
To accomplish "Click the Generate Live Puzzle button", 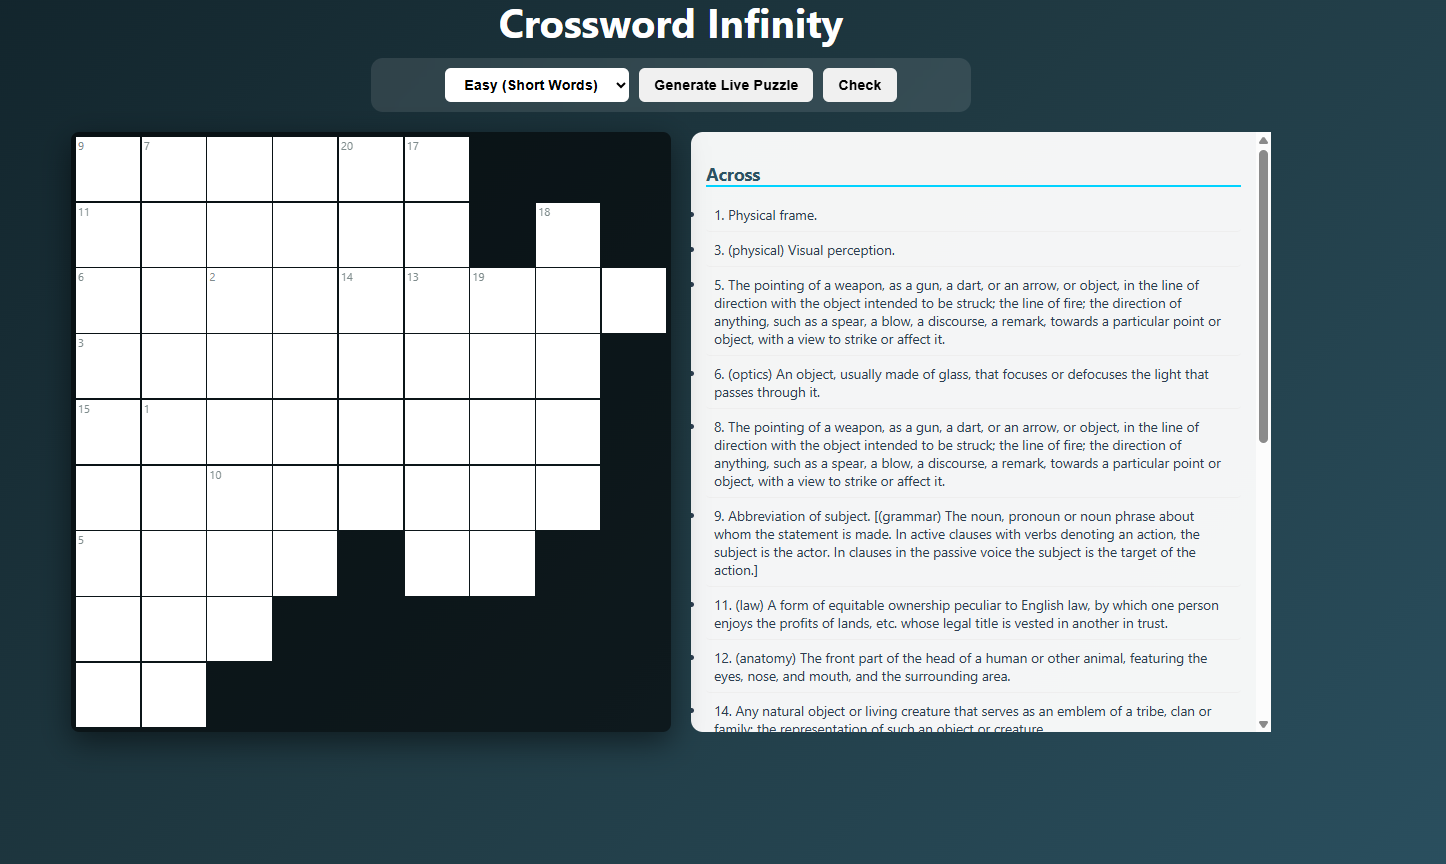I will click(726, 85).
